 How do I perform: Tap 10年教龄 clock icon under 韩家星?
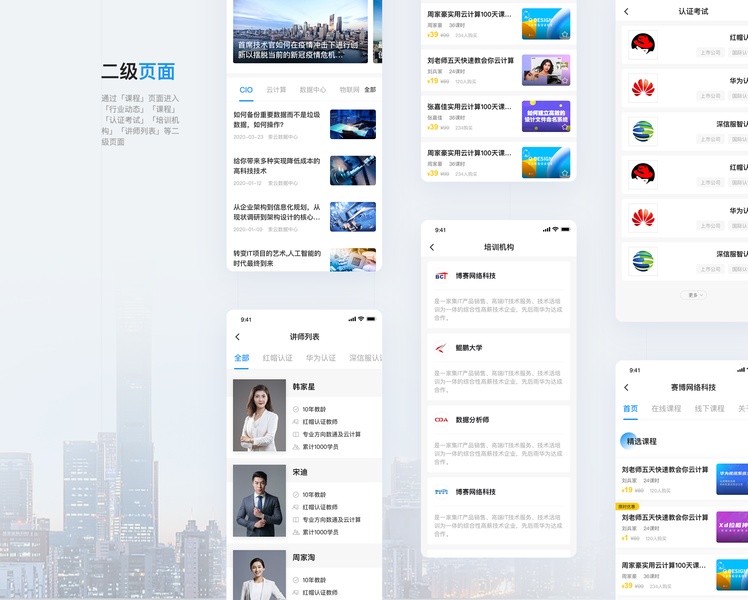click(x=296, y=409)
